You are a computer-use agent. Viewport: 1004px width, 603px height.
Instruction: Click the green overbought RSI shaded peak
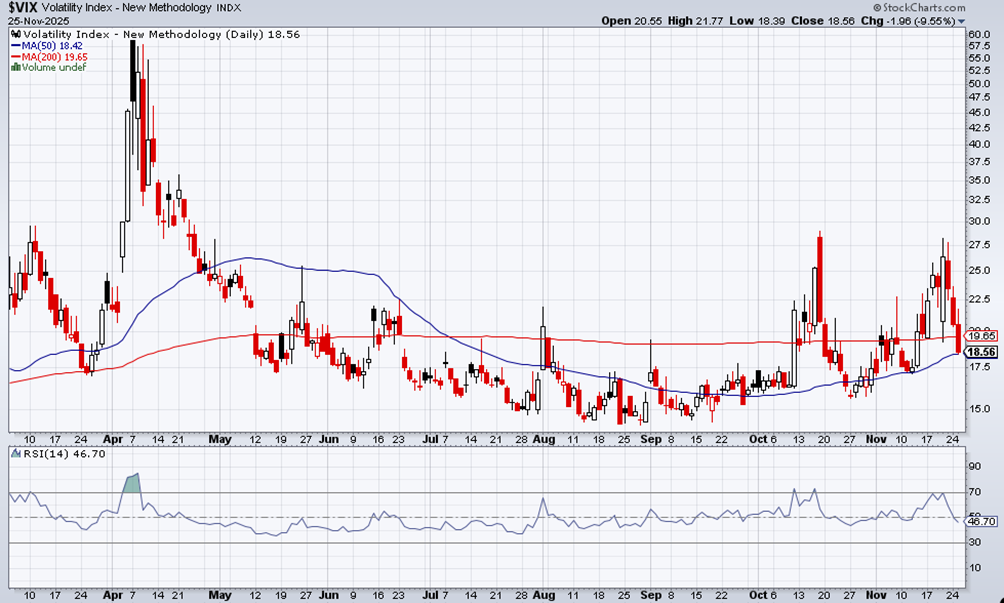(x=131, y=483)
